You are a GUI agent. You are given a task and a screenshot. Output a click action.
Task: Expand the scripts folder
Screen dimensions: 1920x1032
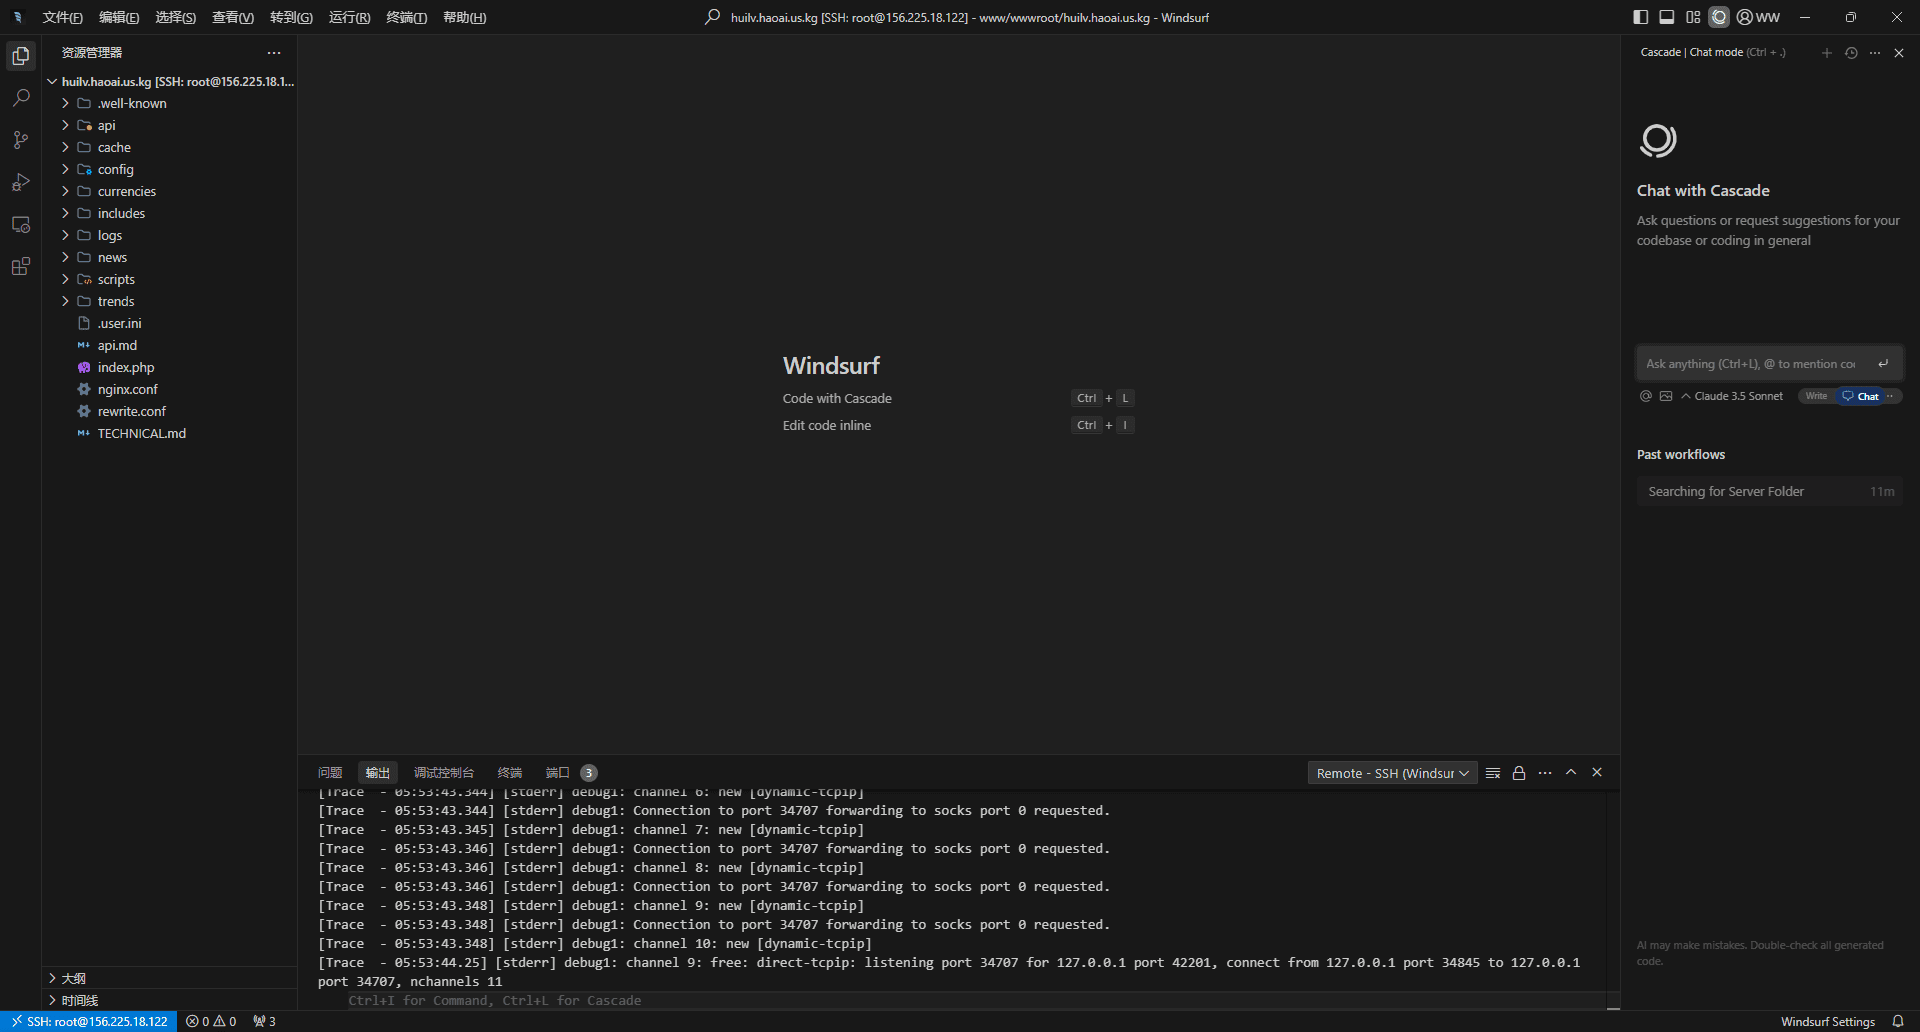coord(170,279)
